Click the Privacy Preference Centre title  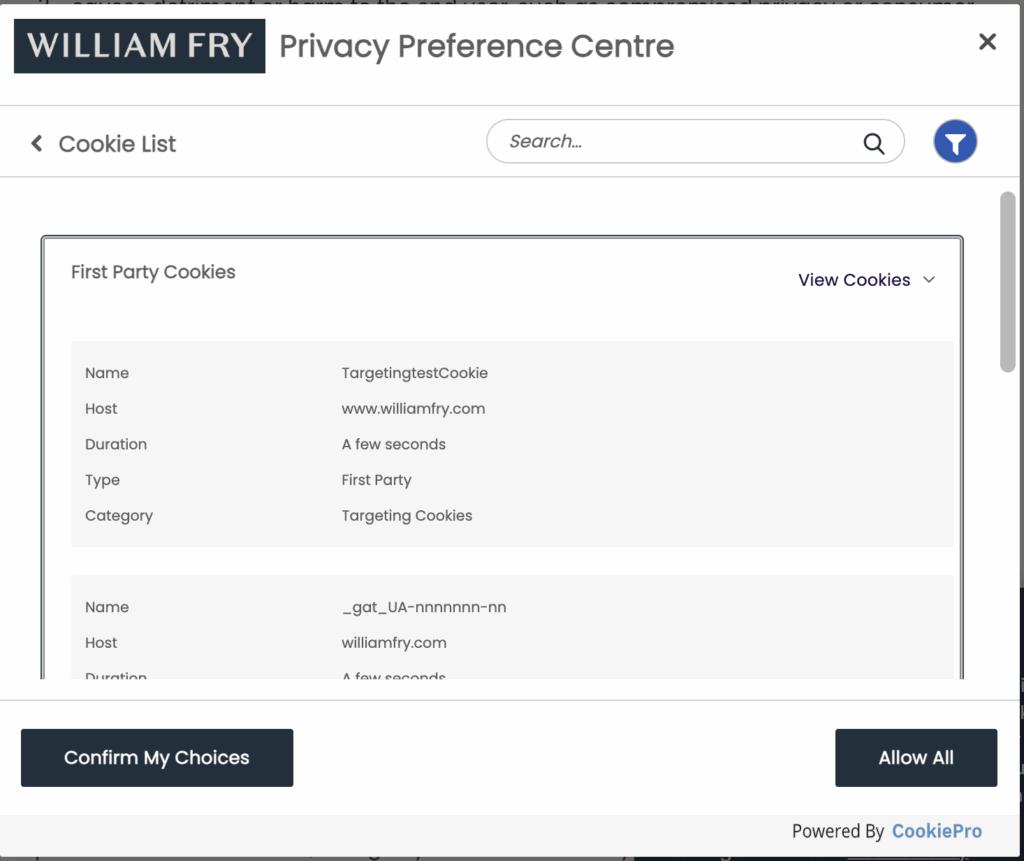tap(476, 46)
